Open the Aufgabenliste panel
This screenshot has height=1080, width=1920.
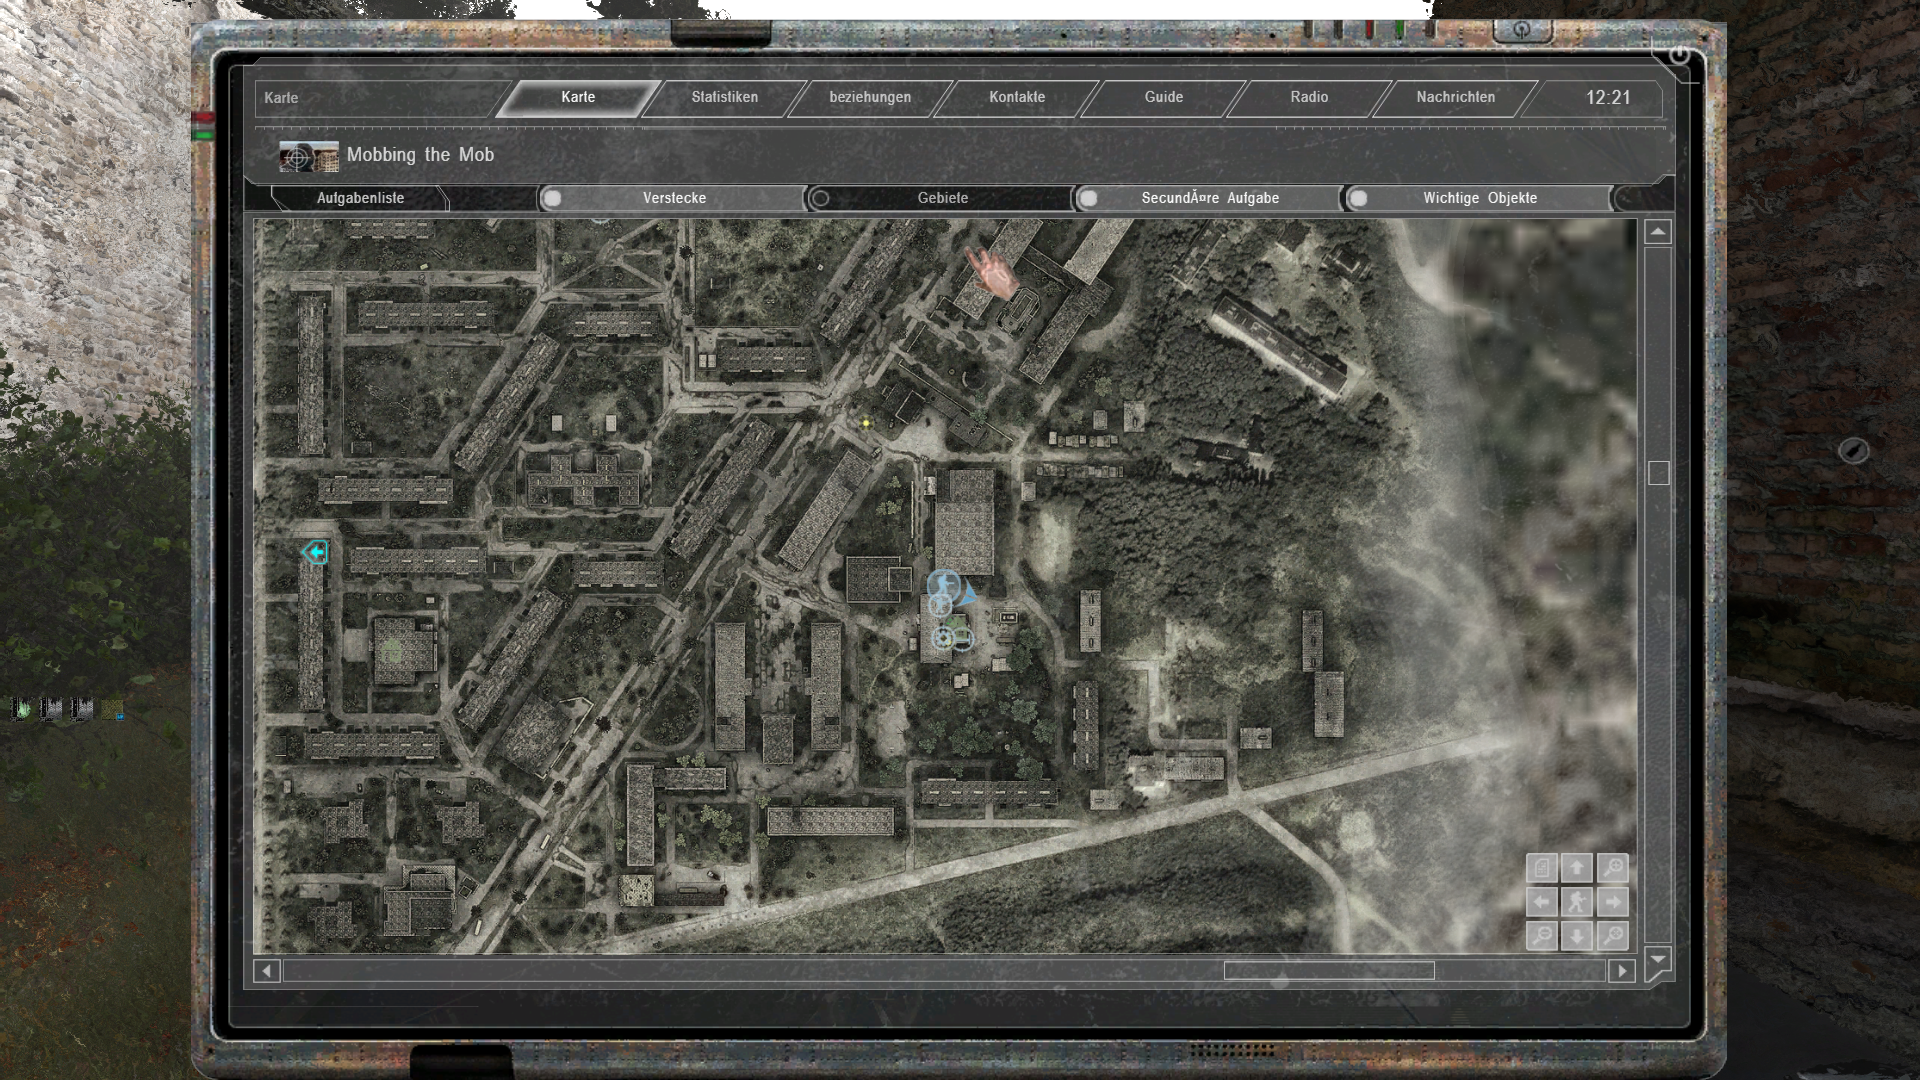[360, 198]
